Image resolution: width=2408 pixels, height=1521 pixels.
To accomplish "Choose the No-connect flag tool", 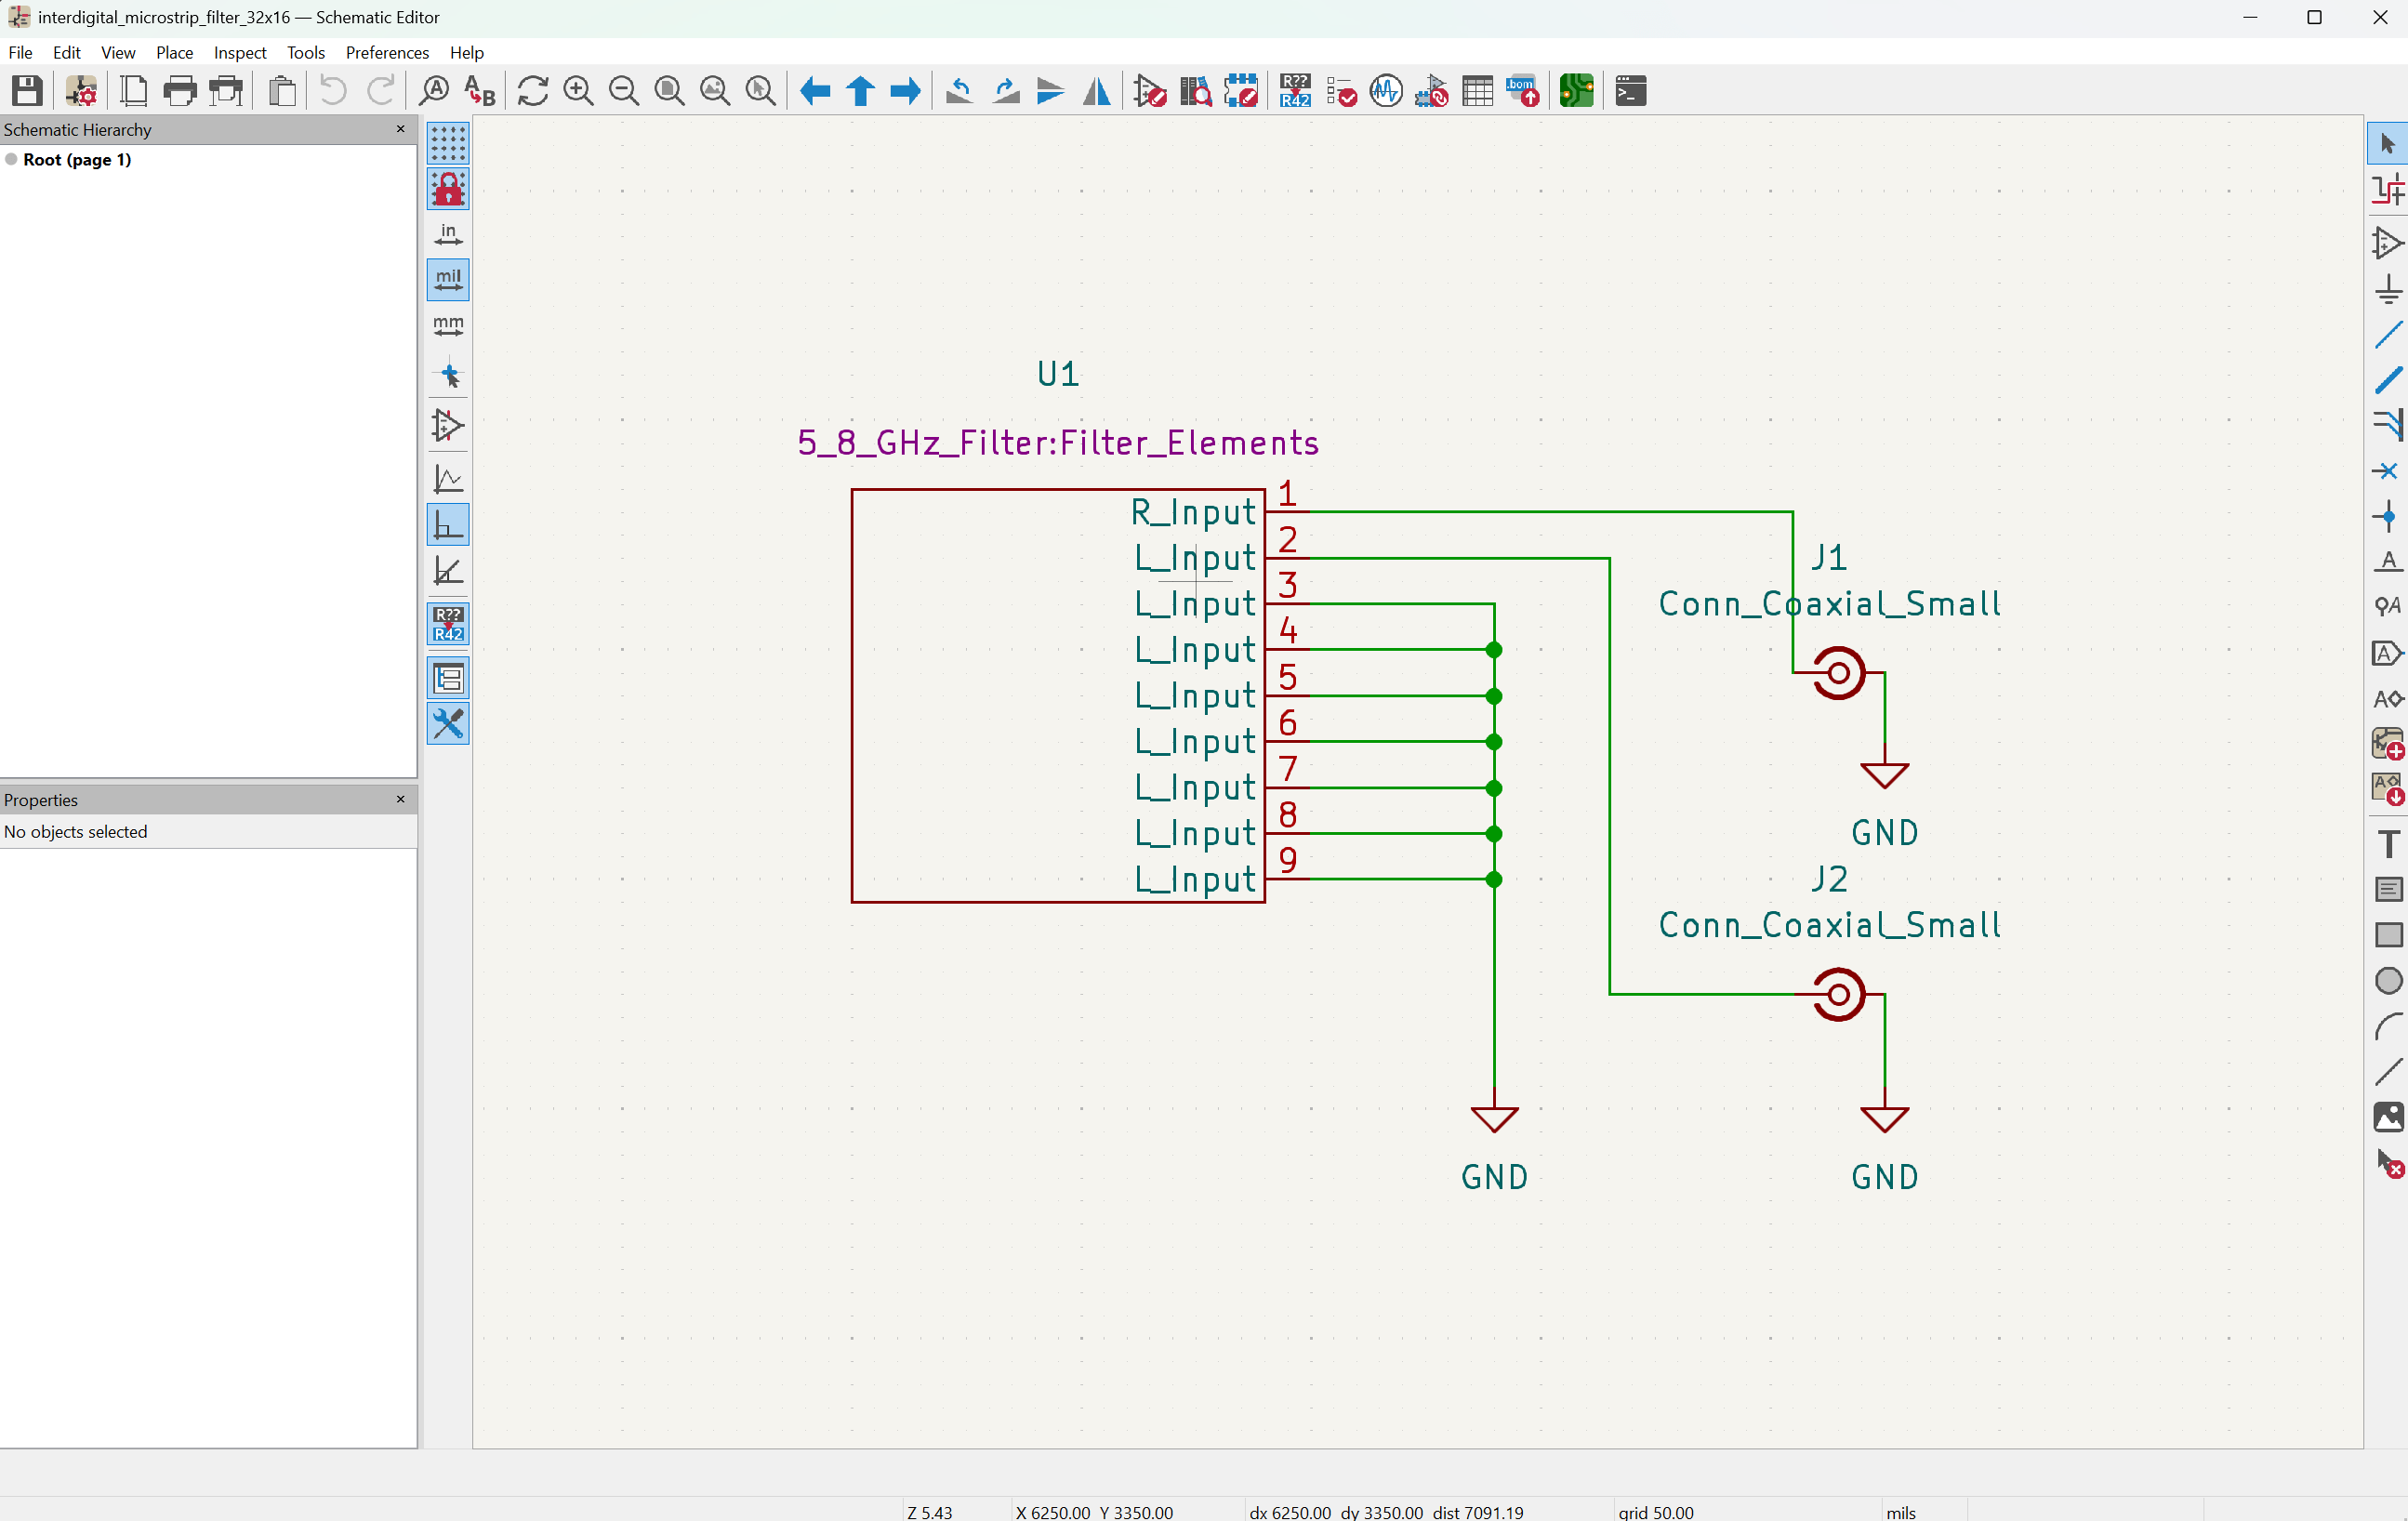I will 2388,471.
